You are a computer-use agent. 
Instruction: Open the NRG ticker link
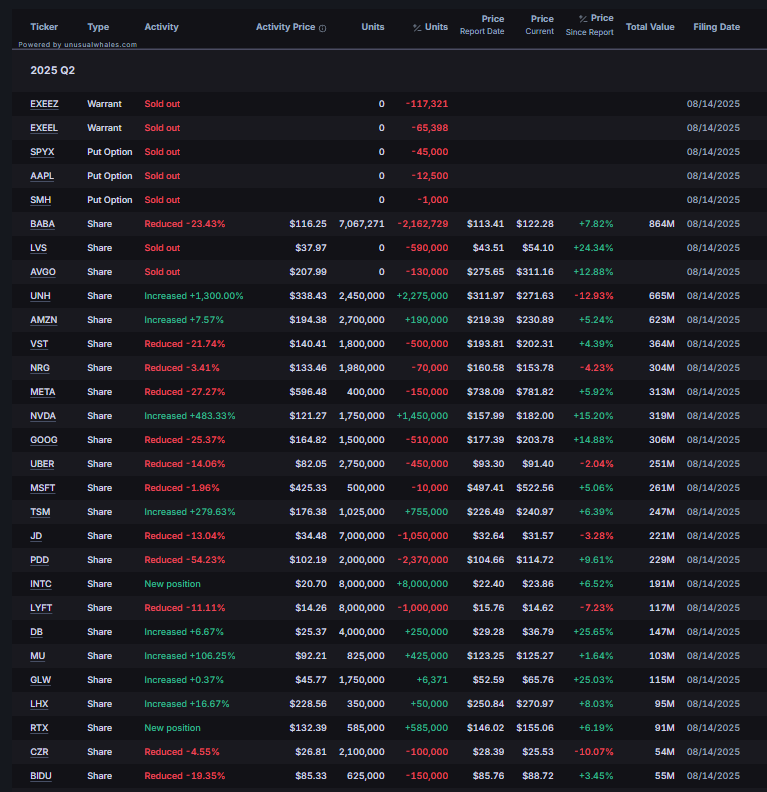click(40, 368)
